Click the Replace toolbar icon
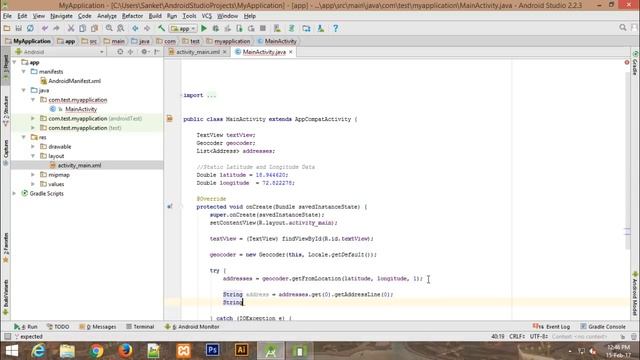The width and height of the screenshot is (640, 360). pyautogui.click(x=120, y=28)
